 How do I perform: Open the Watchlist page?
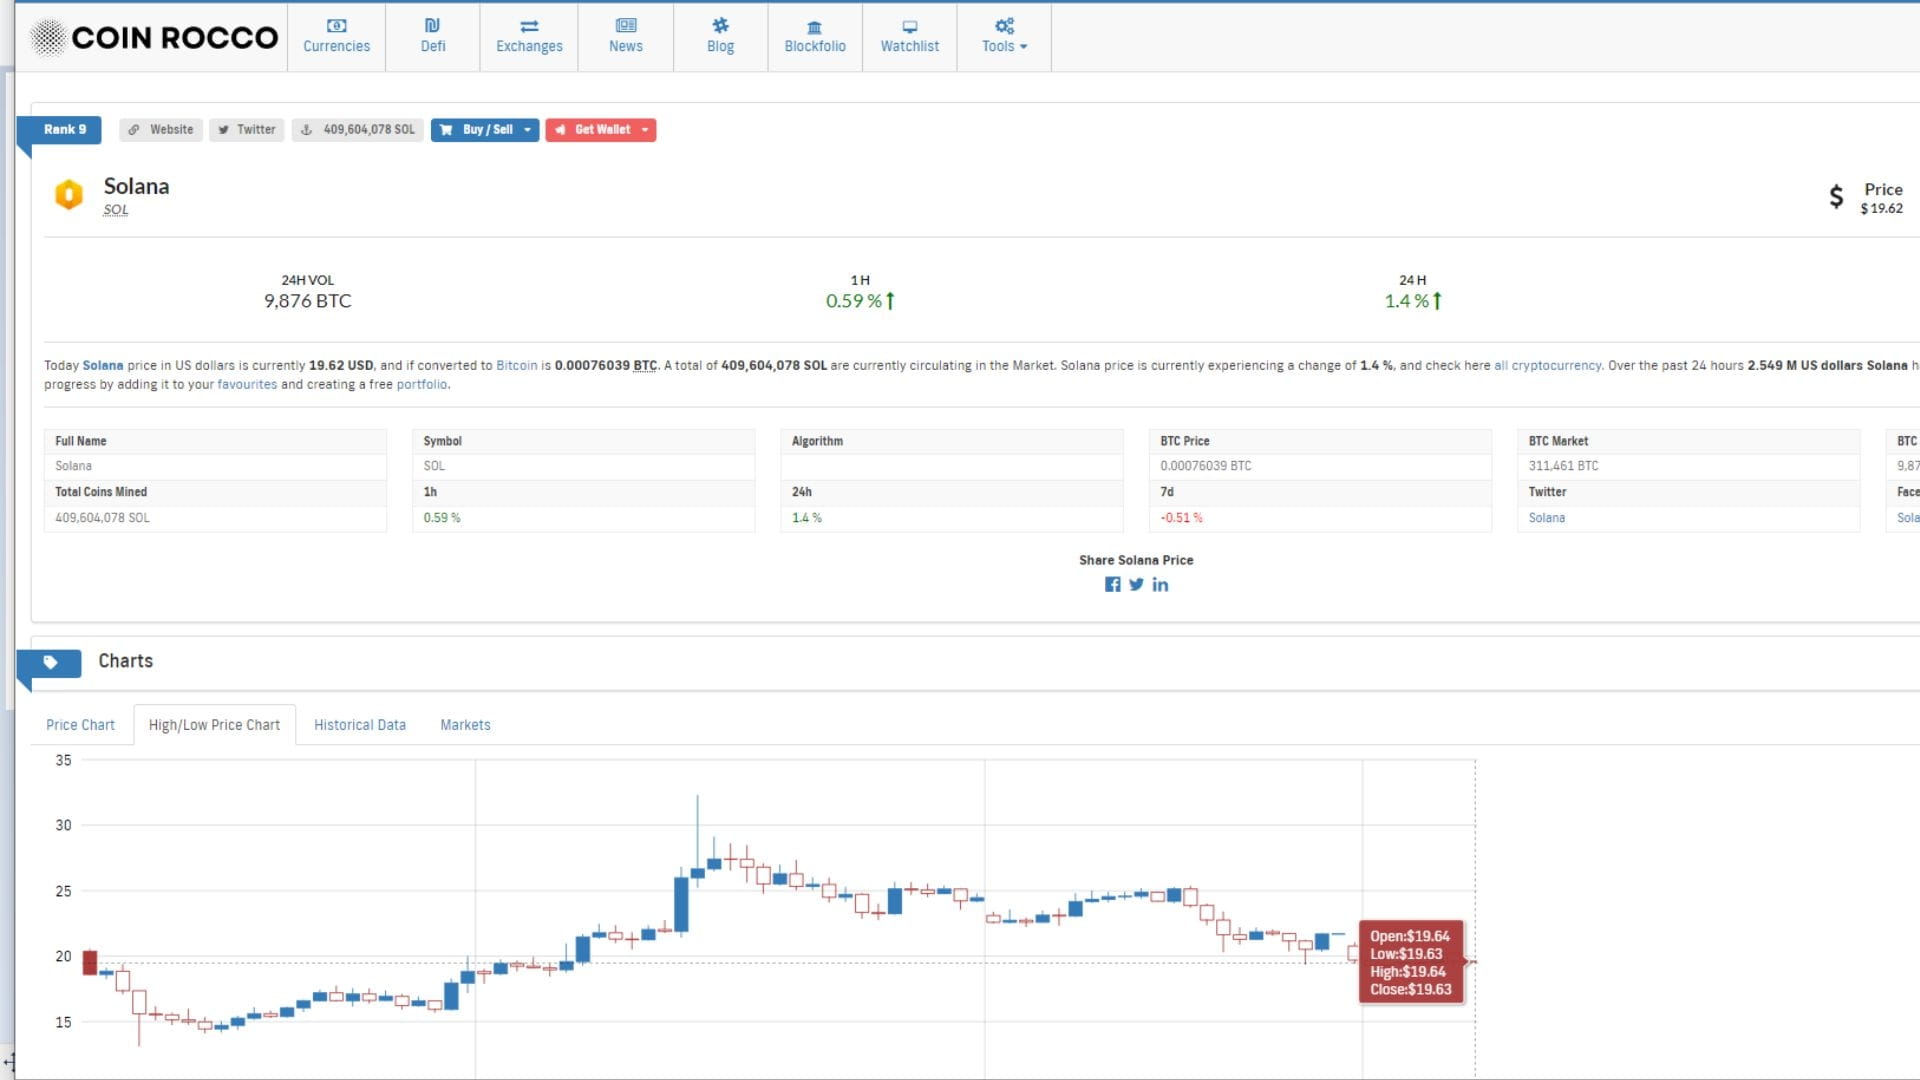pos(909,36)
